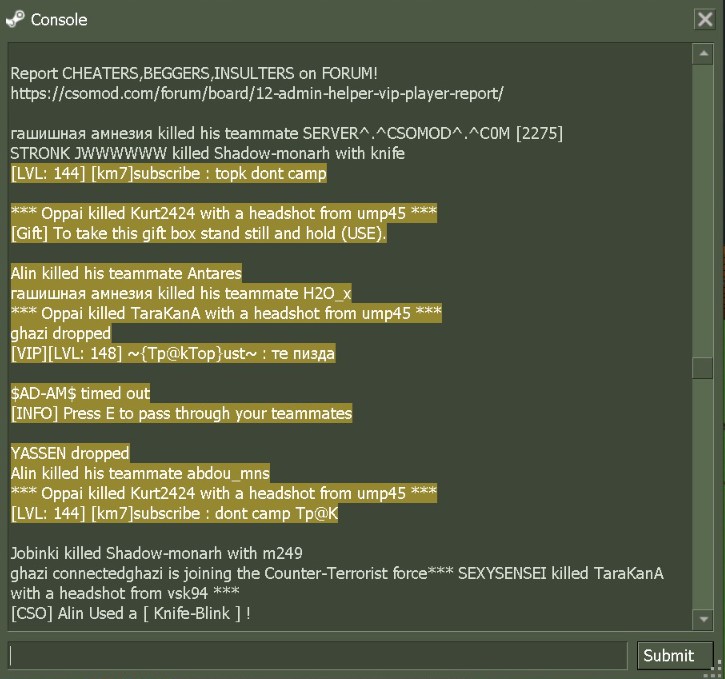Click the console scrollbar thumb
The image size is (725, 679).
point(703,367)
